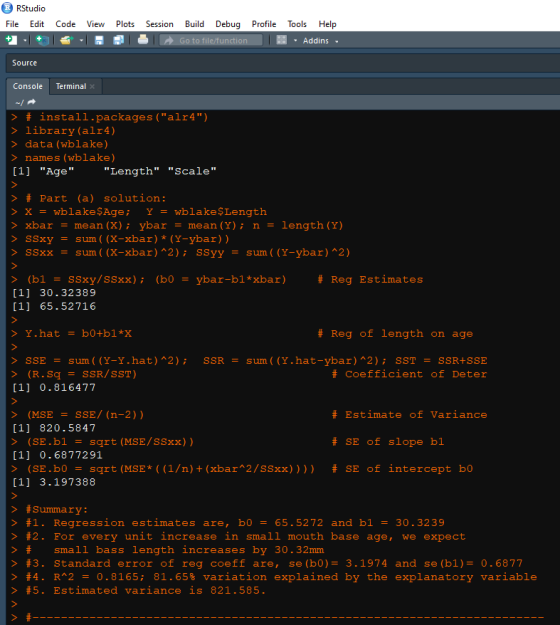Open the Debug menu
This screenshot has width=560, height=625.
coord(228,24)
